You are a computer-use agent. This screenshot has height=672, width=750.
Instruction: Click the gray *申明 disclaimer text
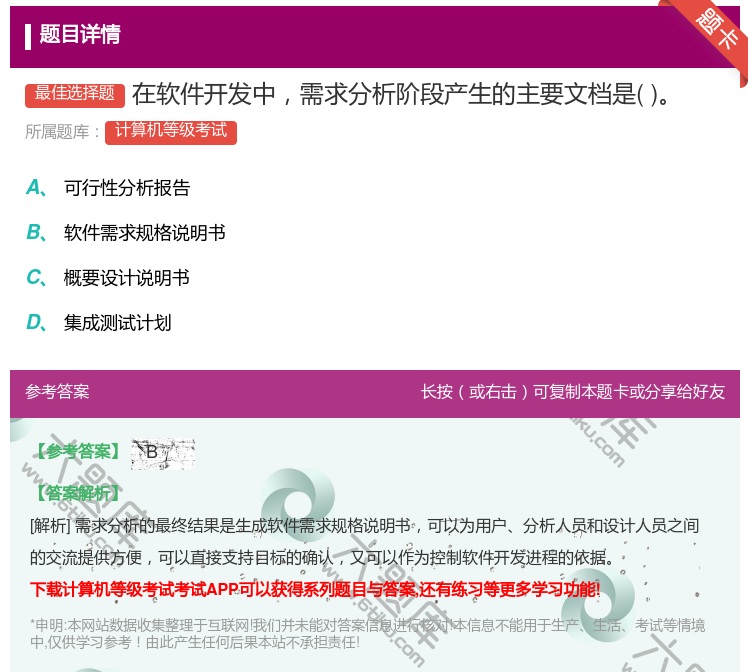pyautogui.click(x=367, y=633)
